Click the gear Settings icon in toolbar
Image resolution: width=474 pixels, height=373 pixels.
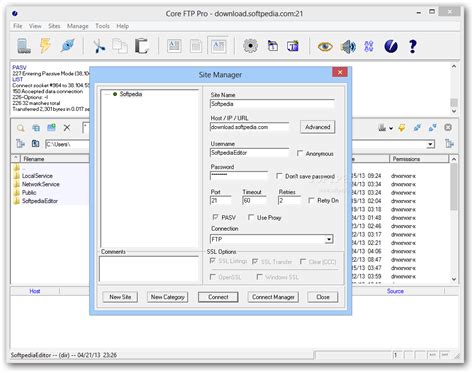tap(250, 46)
